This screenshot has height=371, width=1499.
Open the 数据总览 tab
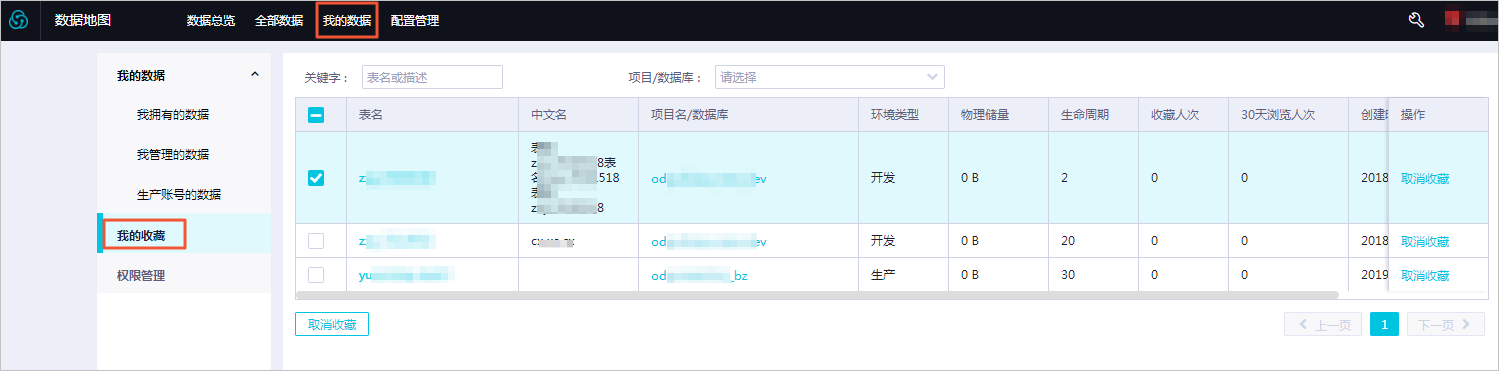pyautogui.click(x=211, y=20)
